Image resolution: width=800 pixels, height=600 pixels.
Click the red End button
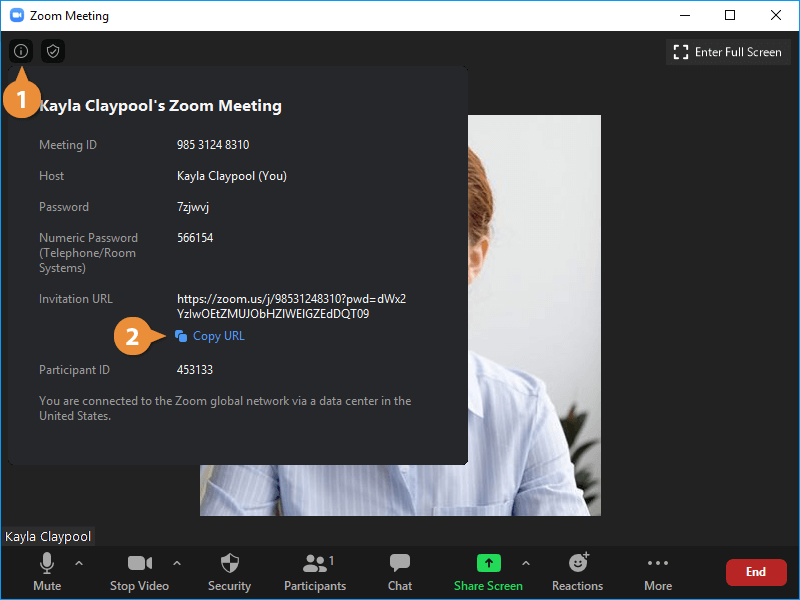(755, 572)
